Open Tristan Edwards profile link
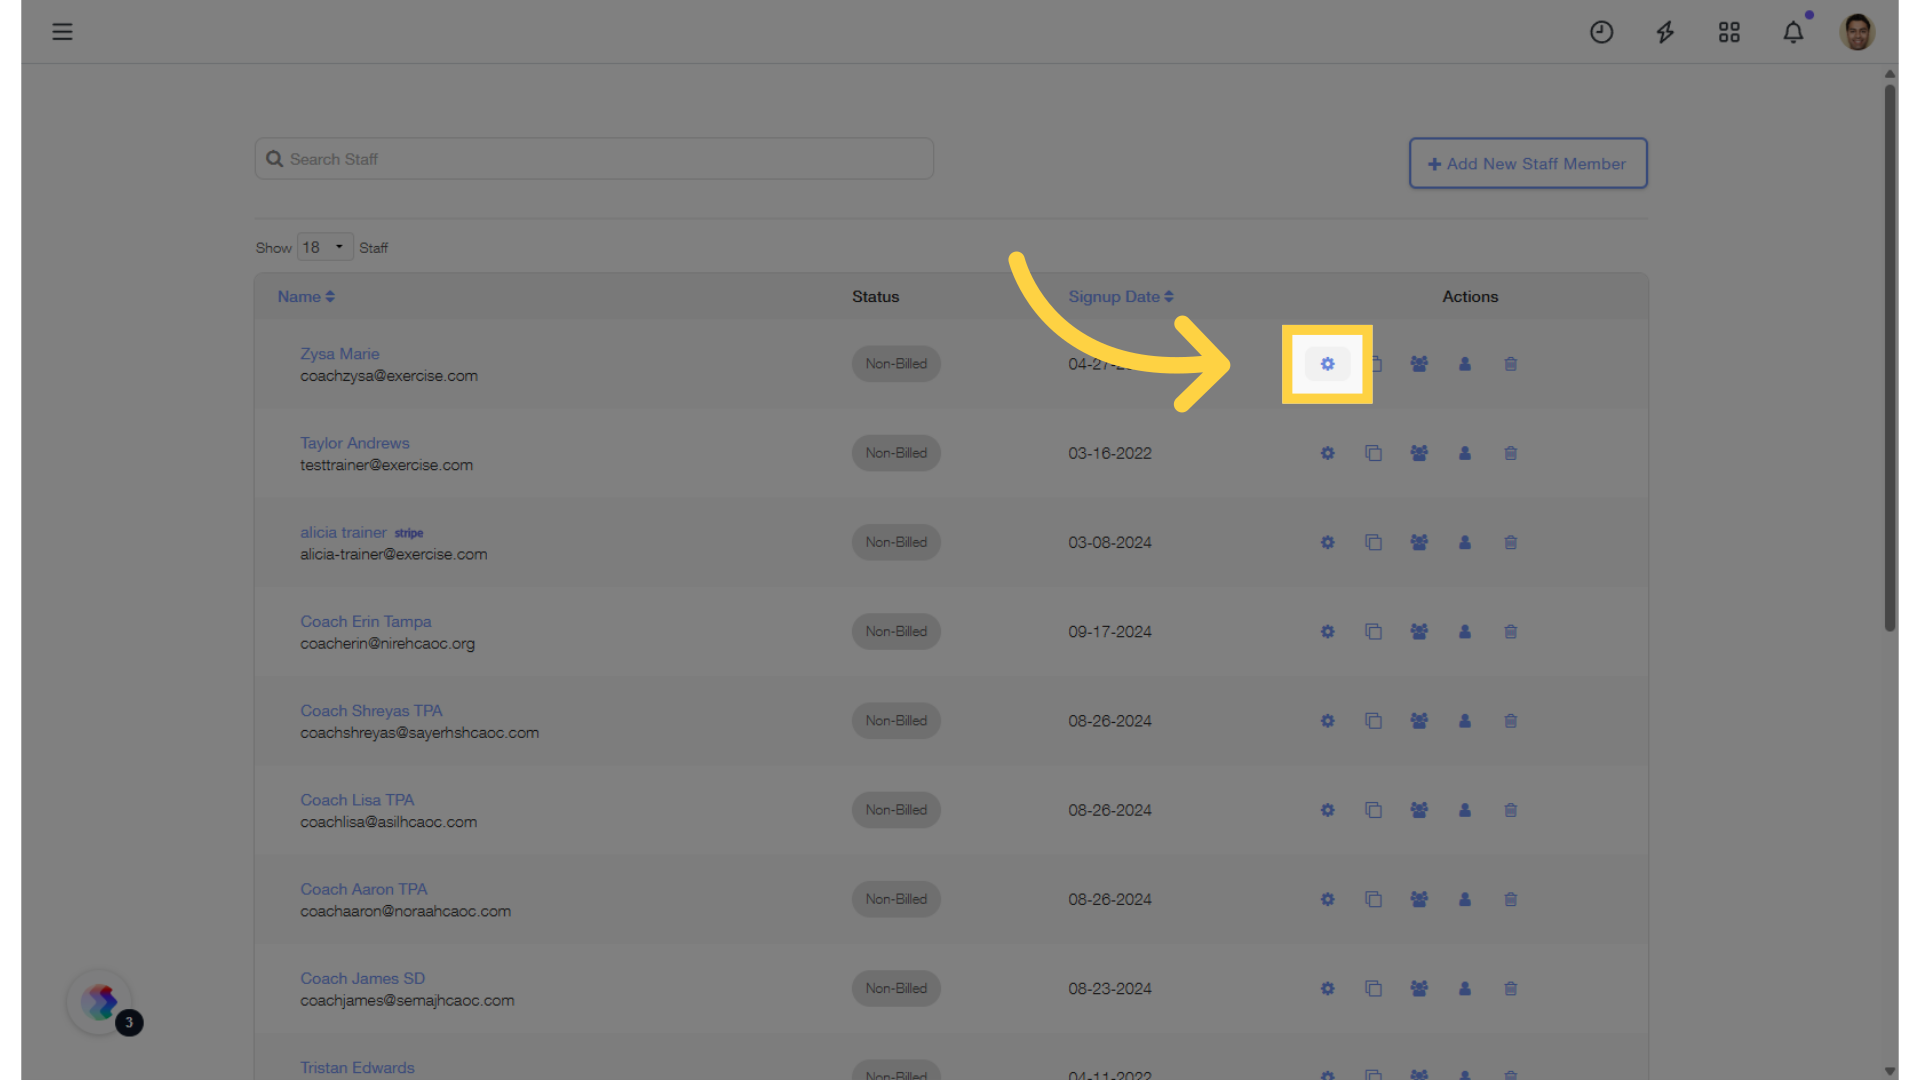 click(x=357, y=1067)
